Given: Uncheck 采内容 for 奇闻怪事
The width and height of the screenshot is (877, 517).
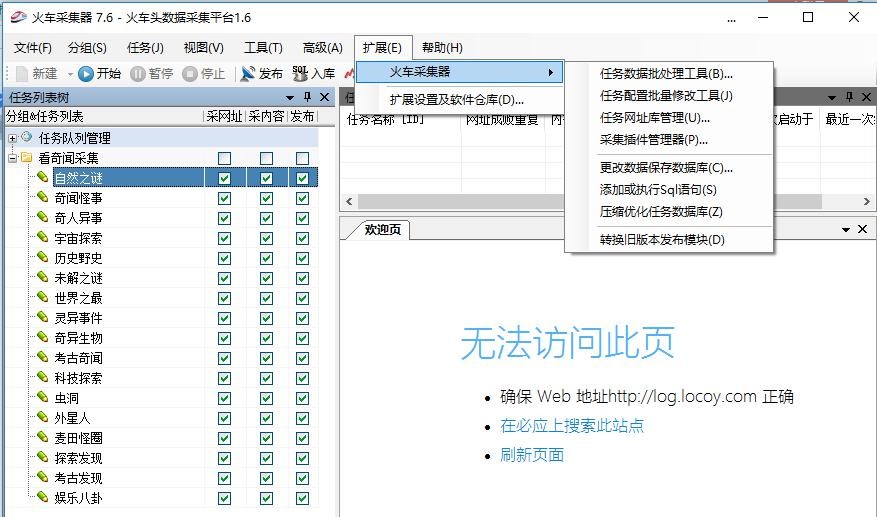Looking at the screenshot, I should click(266, 199).
